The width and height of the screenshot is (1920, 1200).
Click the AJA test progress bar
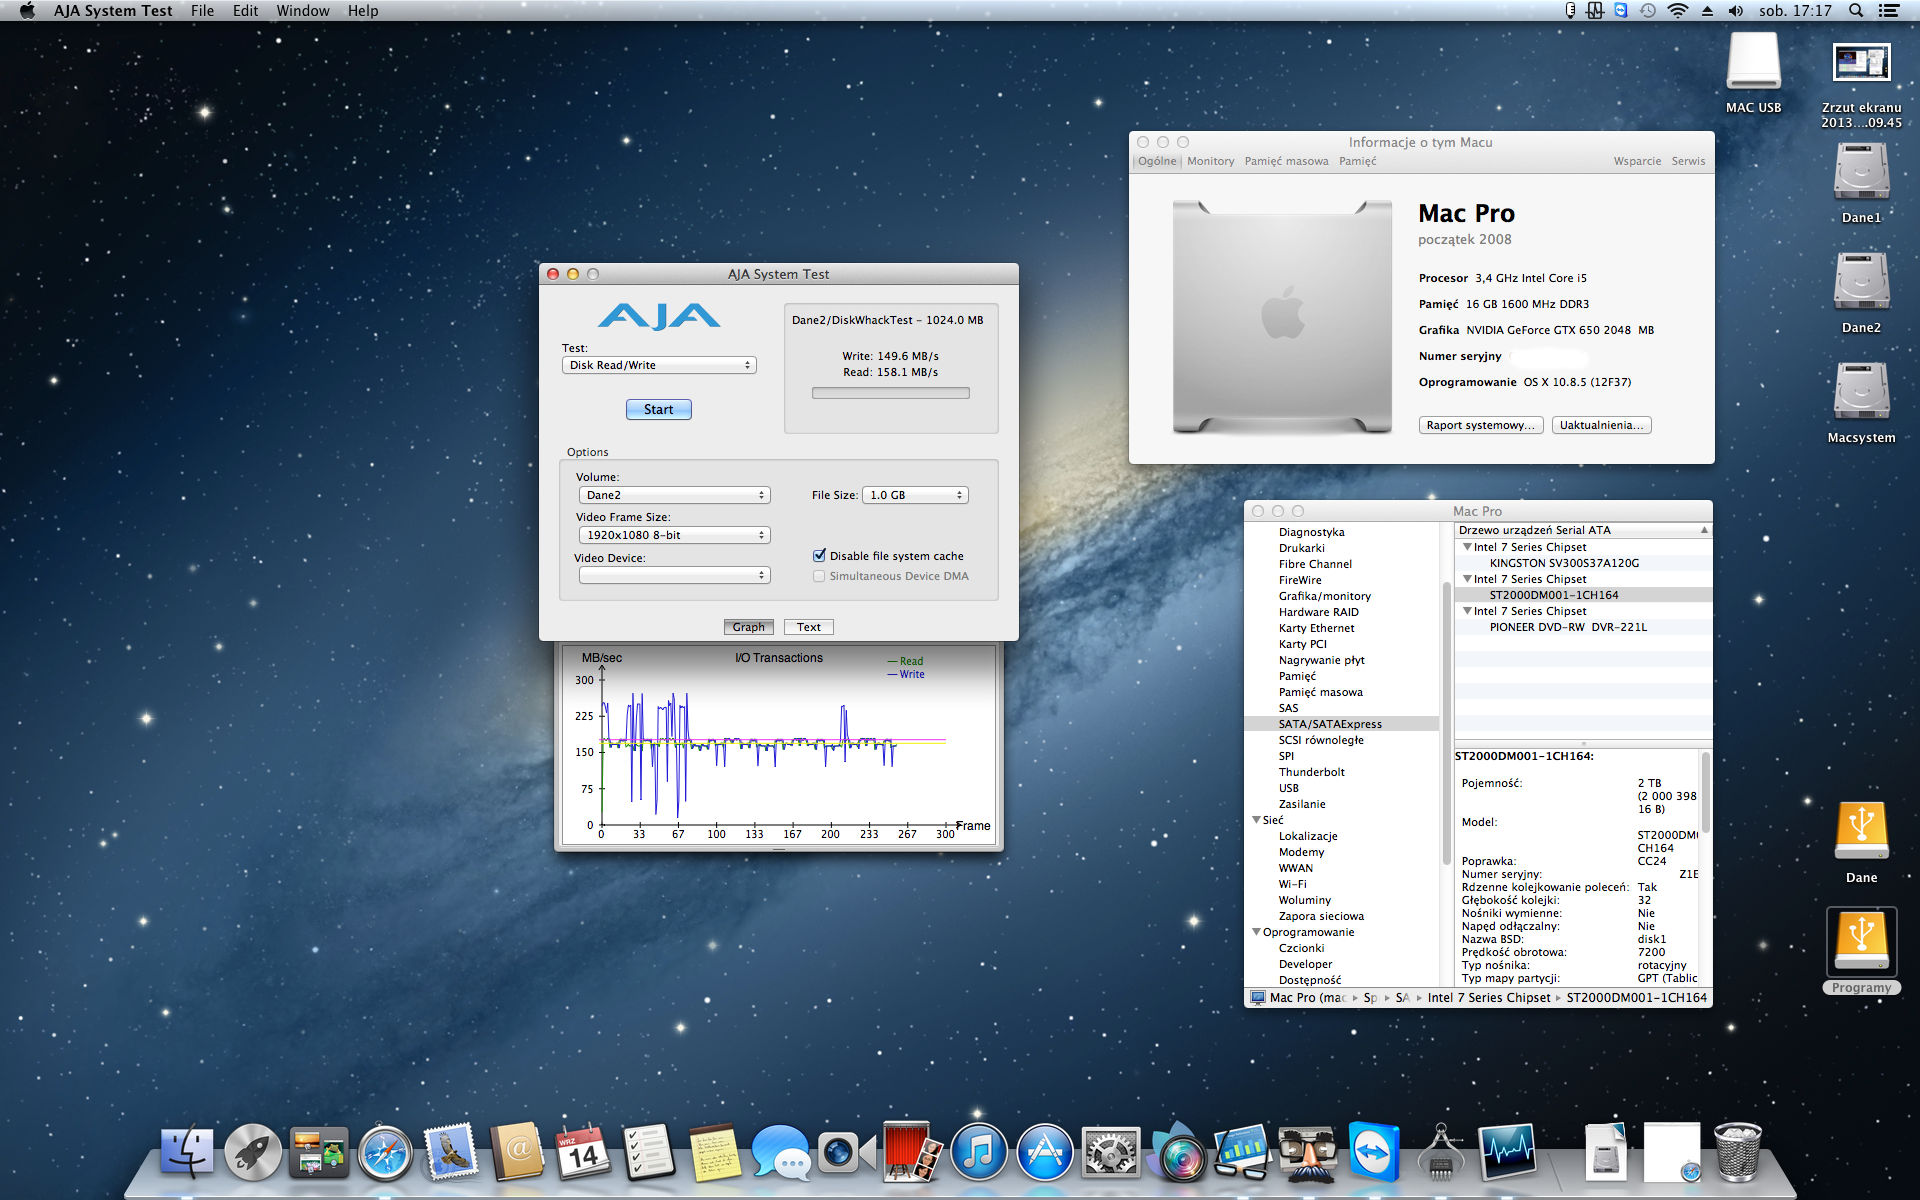(x=890, y=393)
